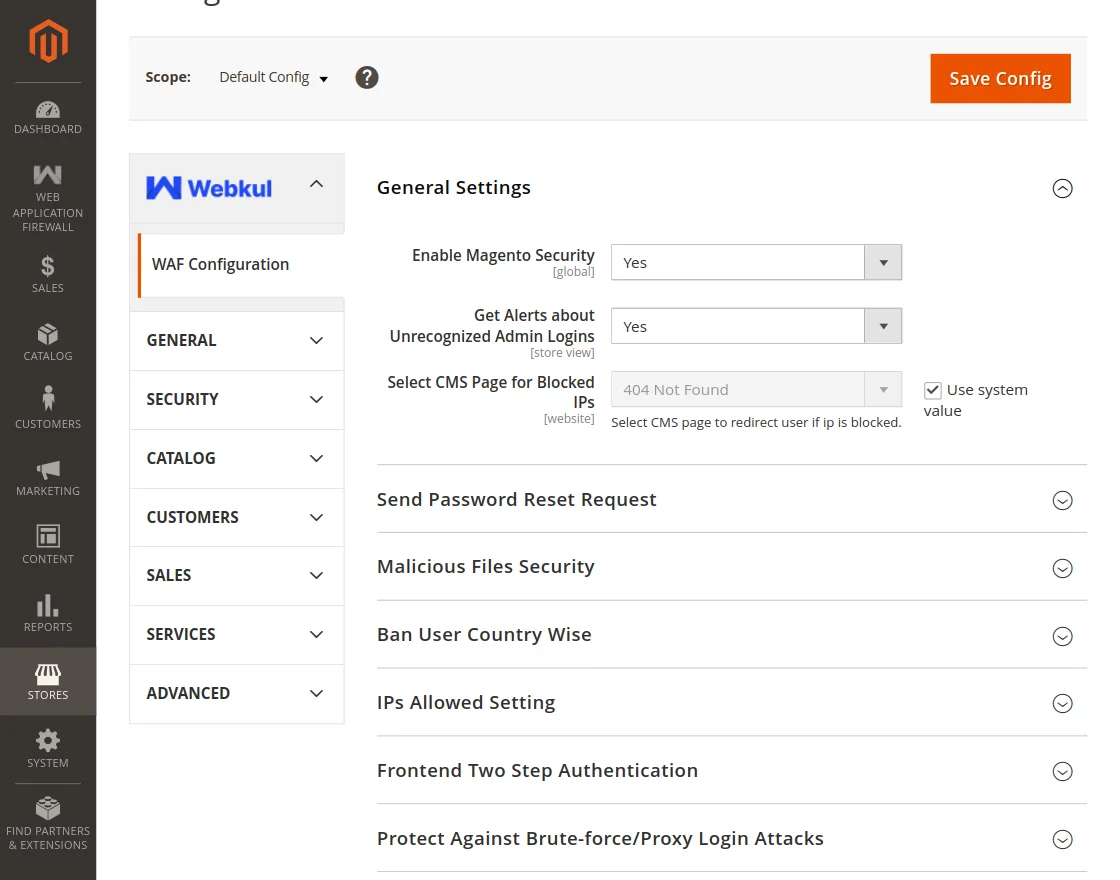This screenshot has width=1120, height=880.
Task: Open the Marketing megaphone icon
Action: pos(48,469)
